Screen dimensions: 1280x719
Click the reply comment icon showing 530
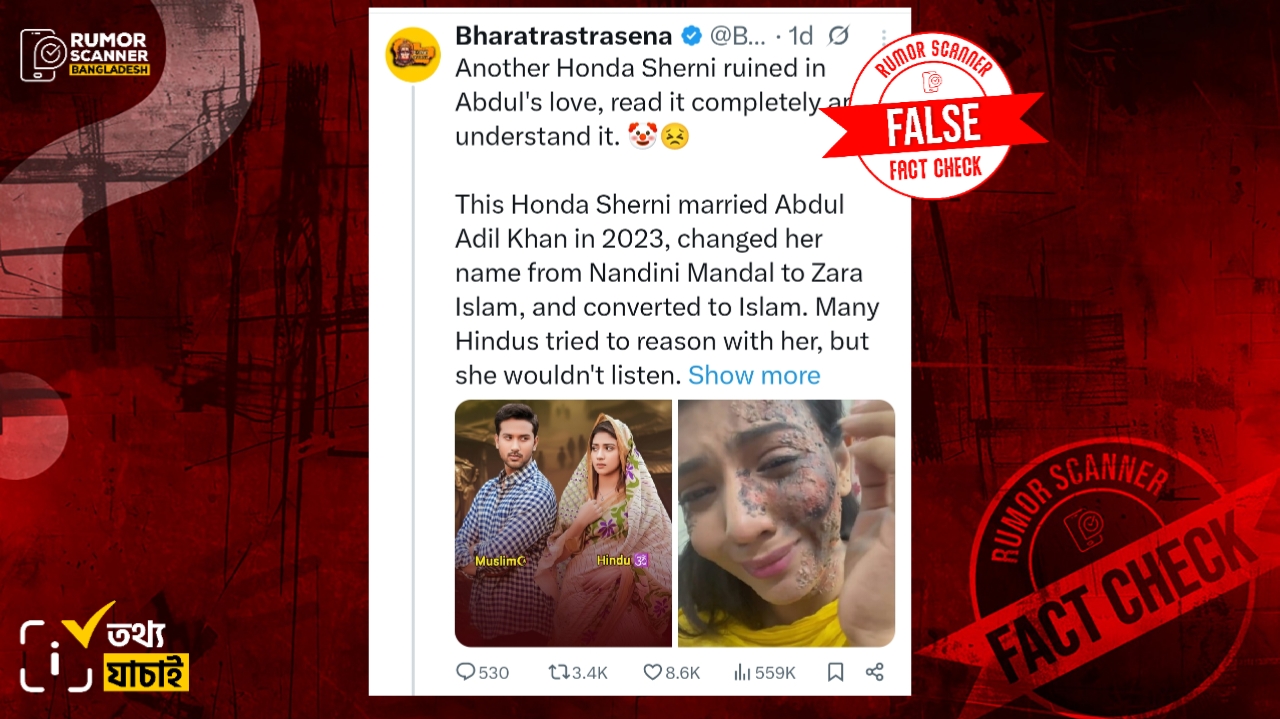(x=466, y=672)
